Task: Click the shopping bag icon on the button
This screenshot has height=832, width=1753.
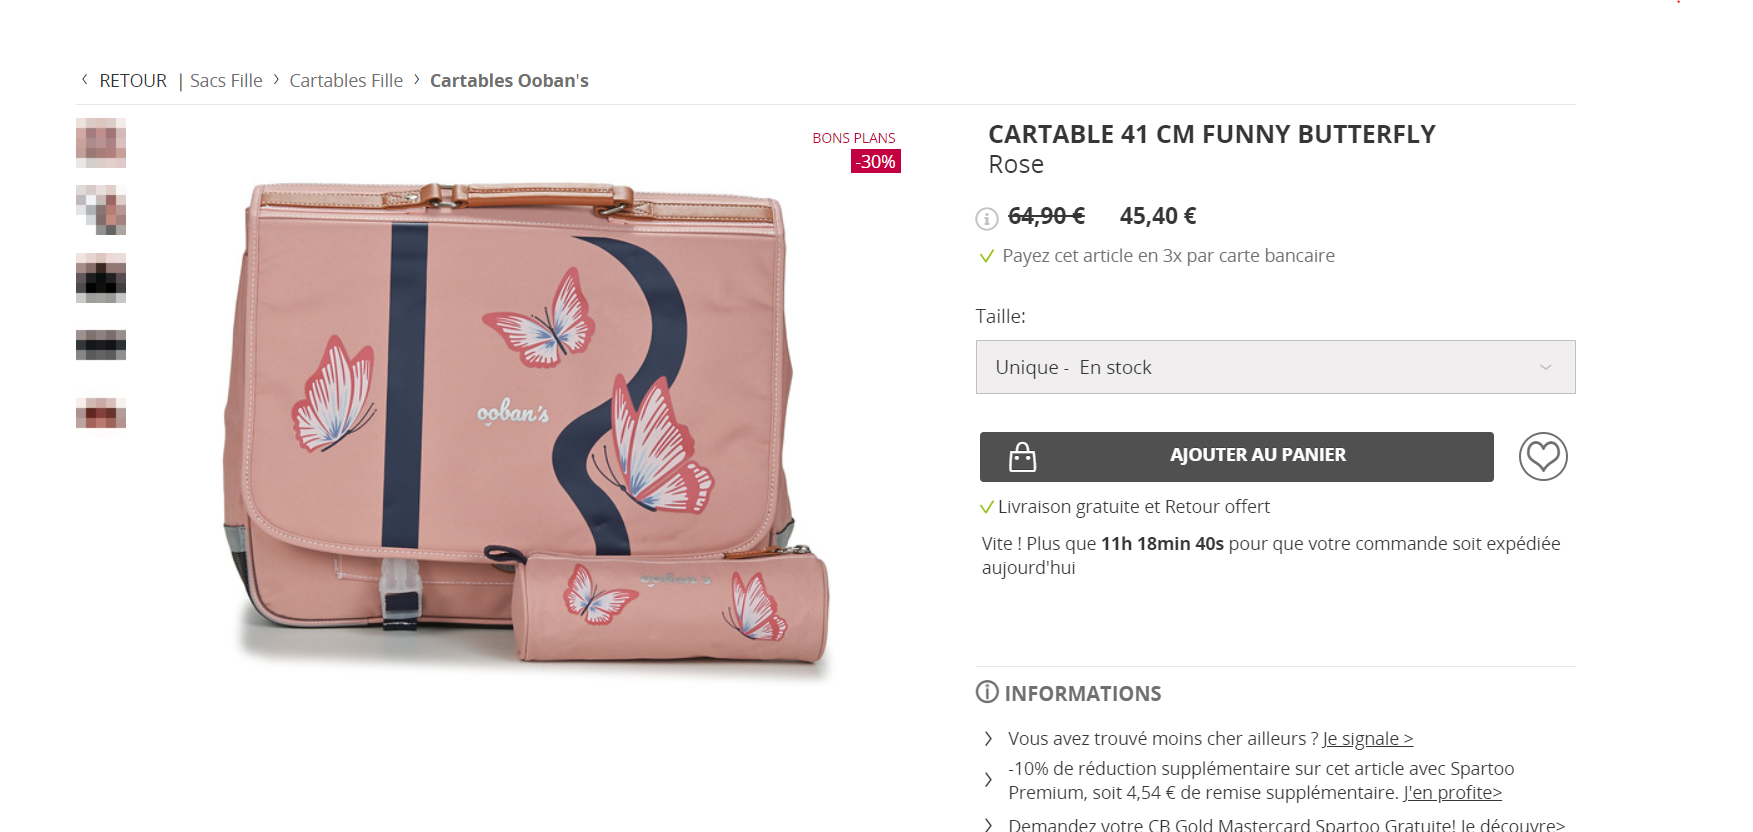Action: [x=1022, y=457]
